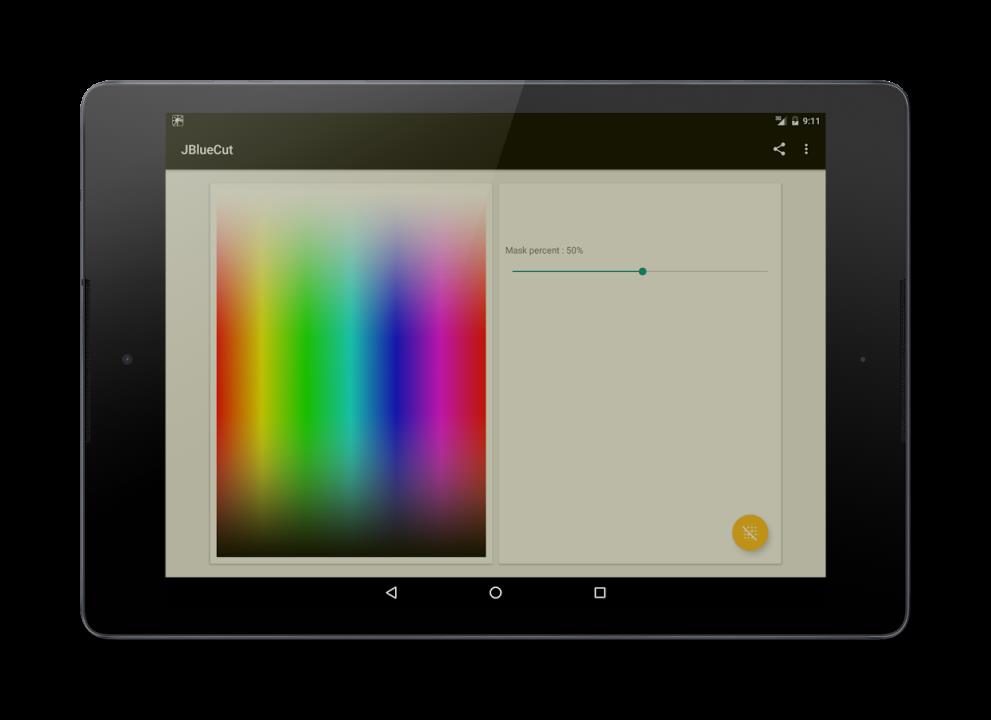This screenshot has width=991, height=720.
Task: Open Recent apps with the square button
Action: click(x=600, y=593)
